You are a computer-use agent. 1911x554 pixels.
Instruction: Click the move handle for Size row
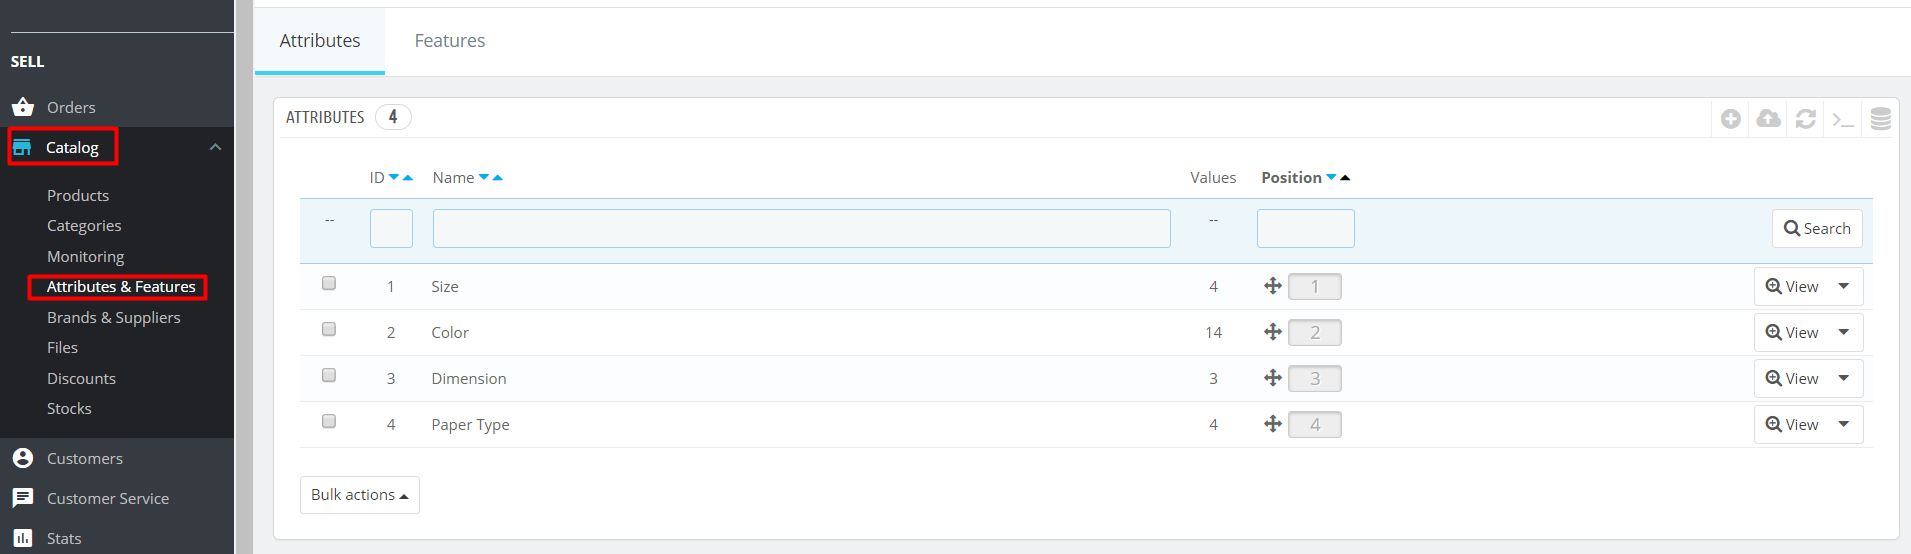point(1272,286)
